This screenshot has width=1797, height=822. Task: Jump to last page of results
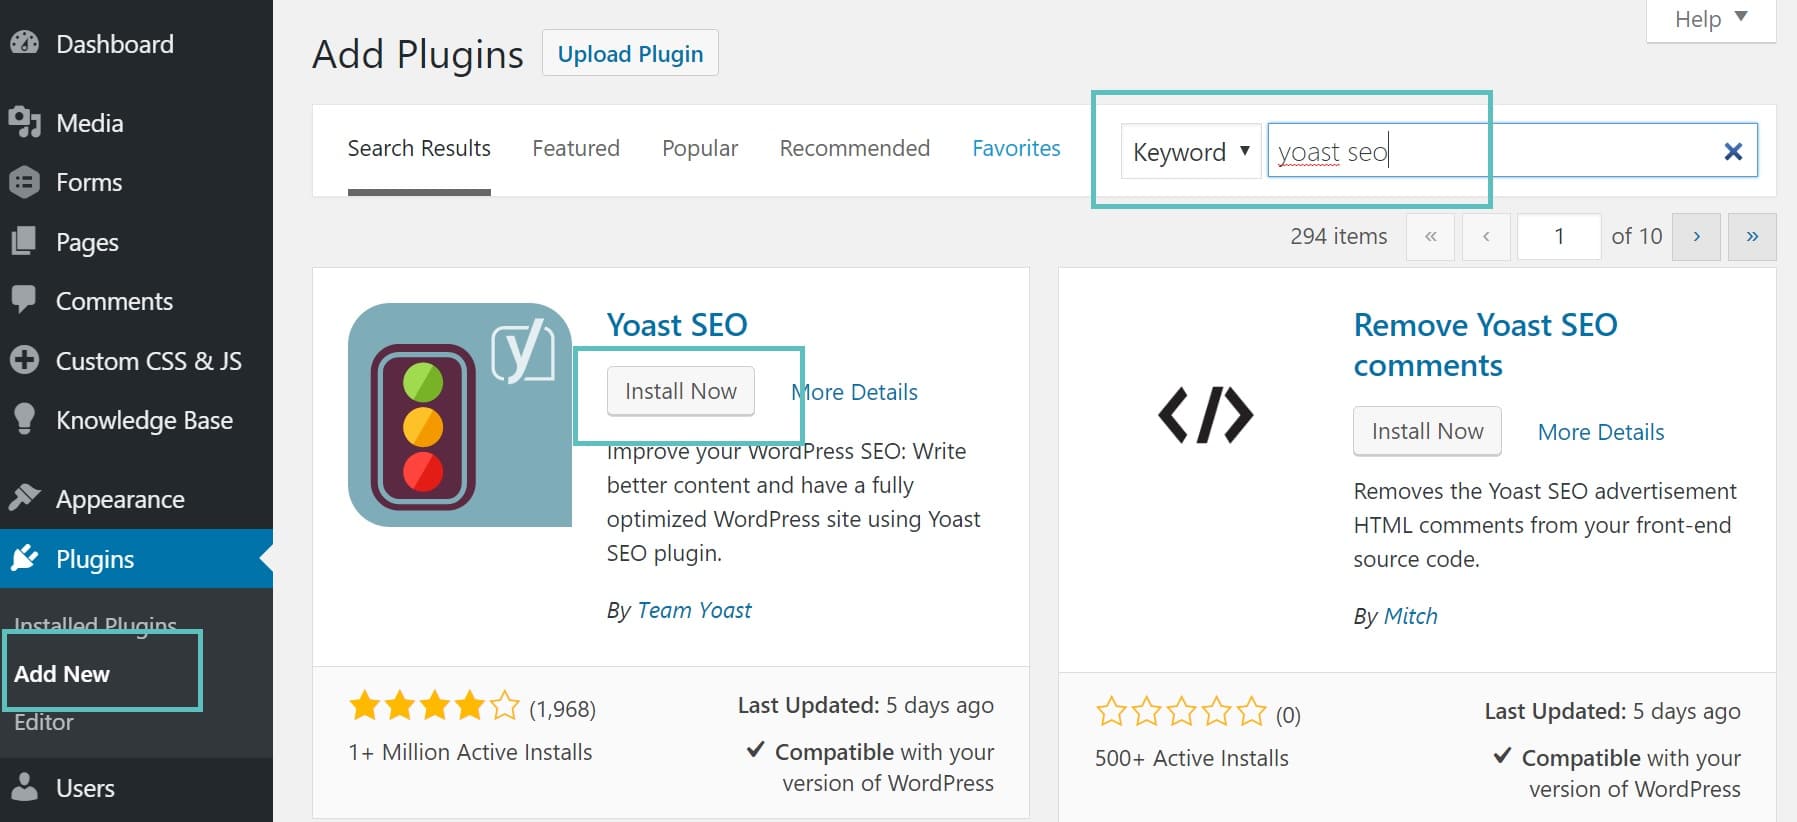pyautogui.click(x=1752, y=237)
